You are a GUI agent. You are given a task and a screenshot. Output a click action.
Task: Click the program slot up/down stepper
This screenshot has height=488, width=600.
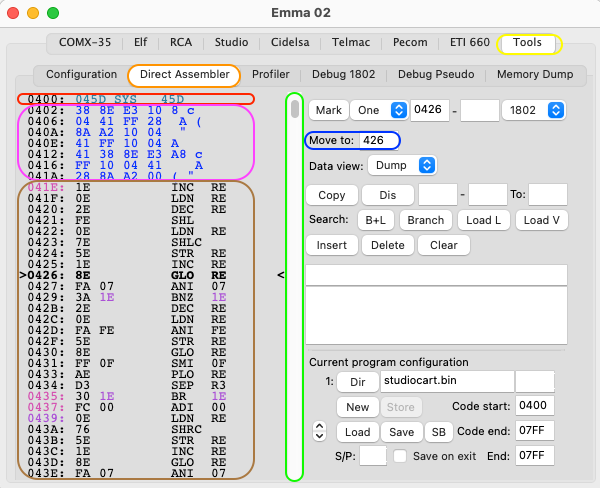pyautogui.click(x=320, y=431)
